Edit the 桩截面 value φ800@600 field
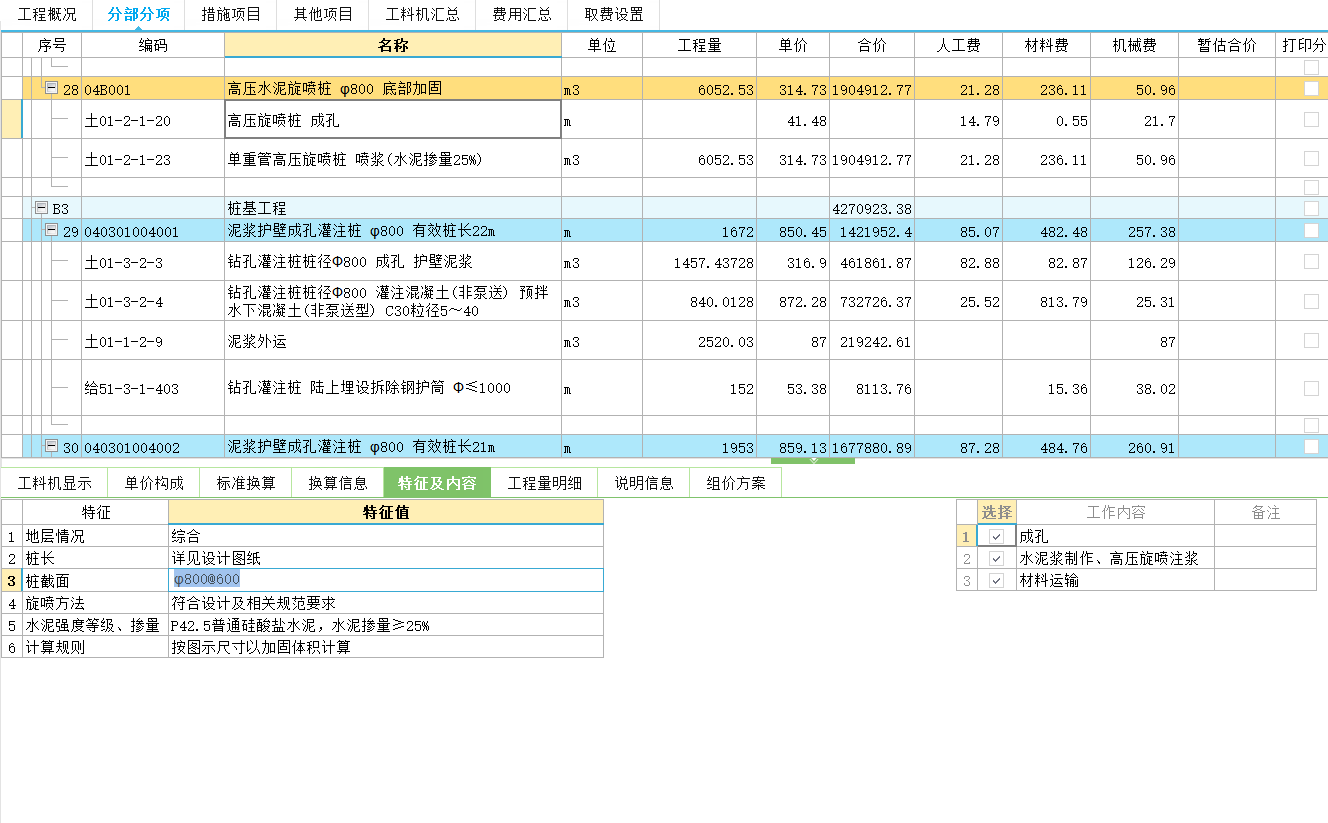Screen dimensions: 1328x823 387,580
